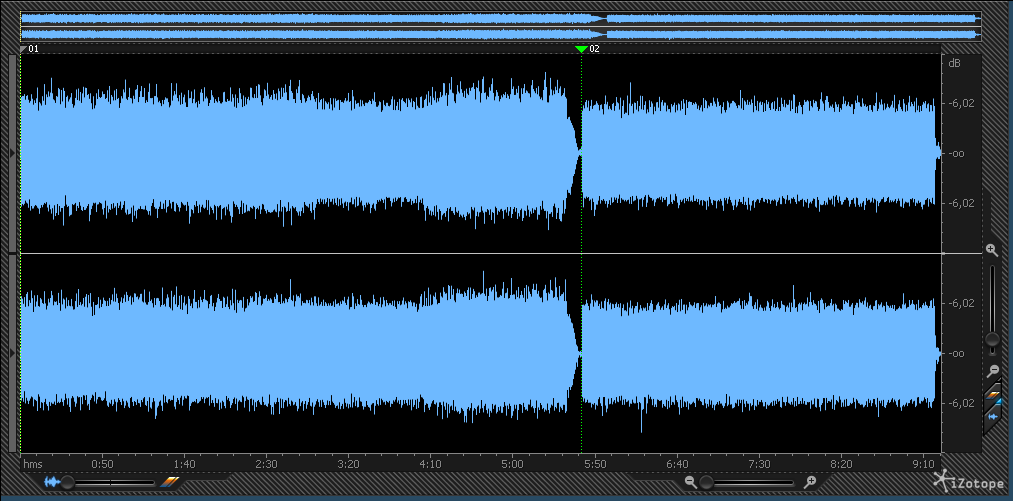Toggle the upper channel selector arrow
Viewport: 1013px width, 501px height.
12,153
